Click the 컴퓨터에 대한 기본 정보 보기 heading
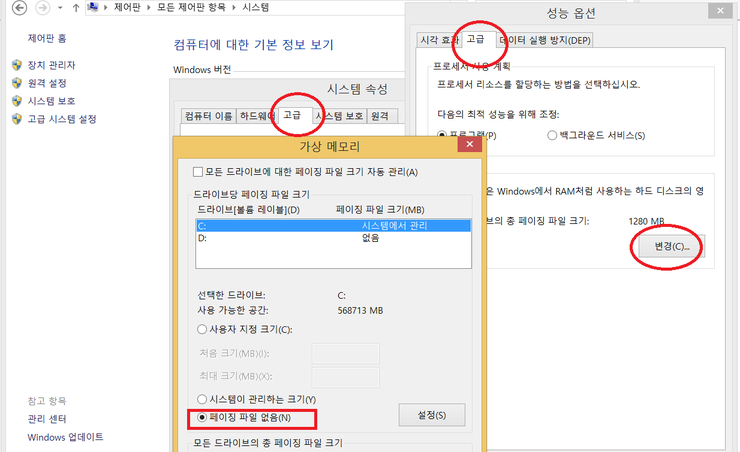The height and width of the screenshot is (452, 740). [253, 45]
